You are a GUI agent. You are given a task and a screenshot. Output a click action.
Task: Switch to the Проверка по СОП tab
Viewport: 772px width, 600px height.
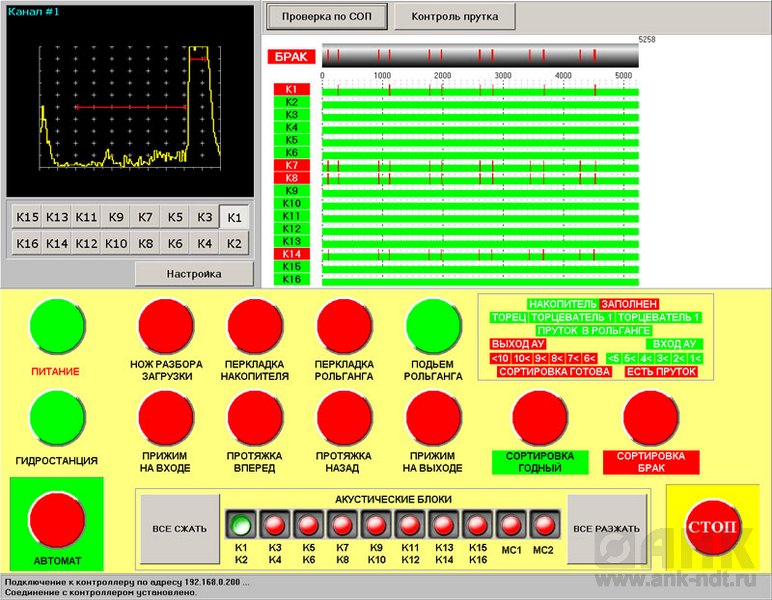click(x=326, y=16)
